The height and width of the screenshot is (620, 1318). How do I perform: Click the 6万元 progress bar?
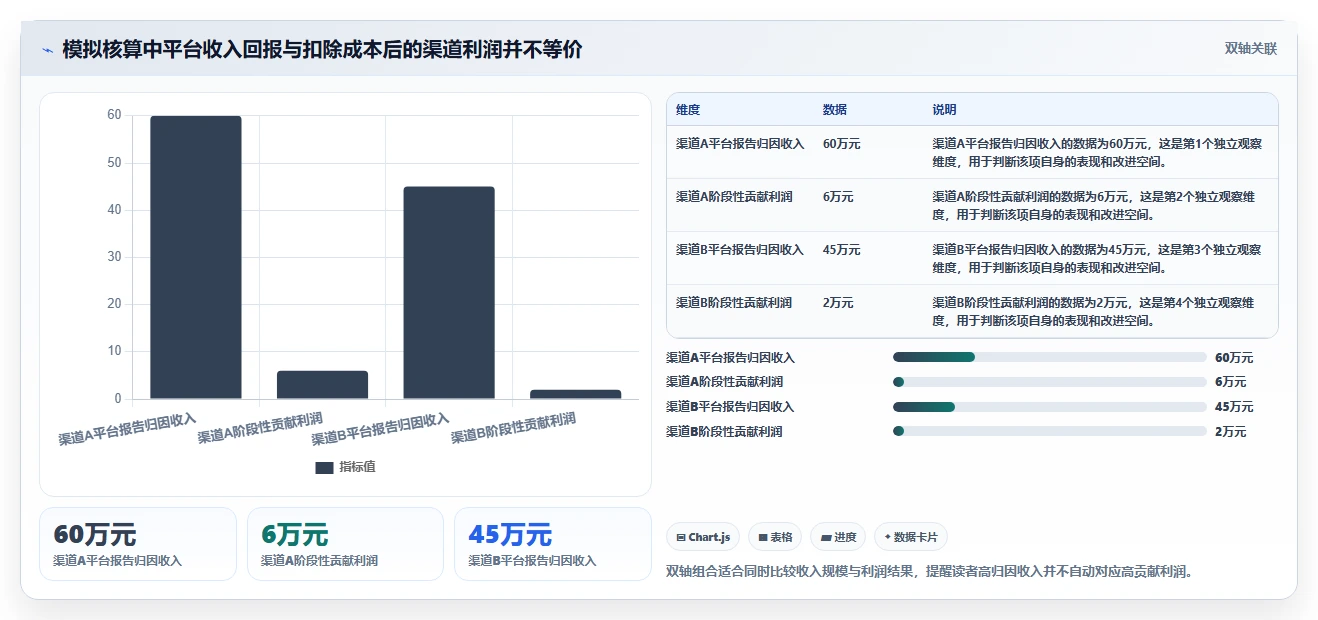[x=1050, y=382]
